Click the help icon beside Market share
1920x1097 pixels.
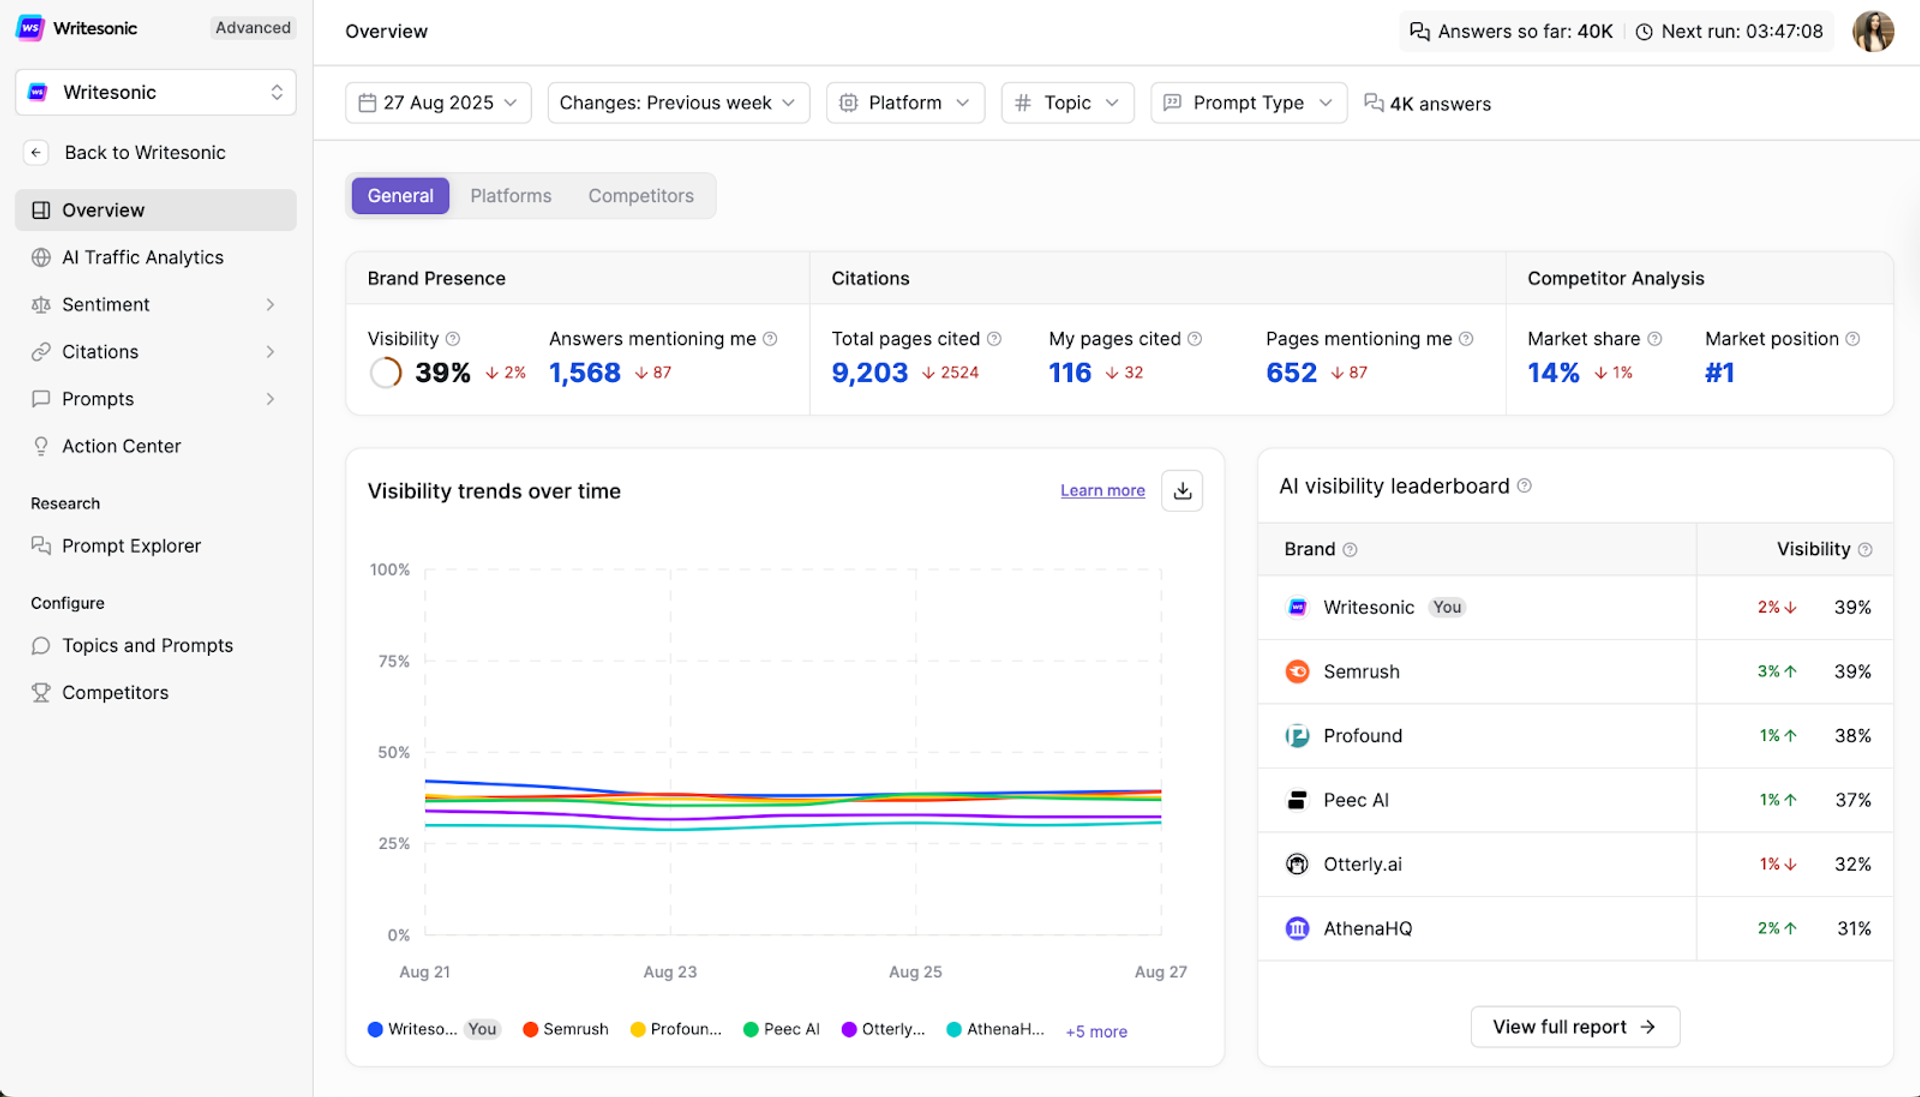(x=1655, y=339)
